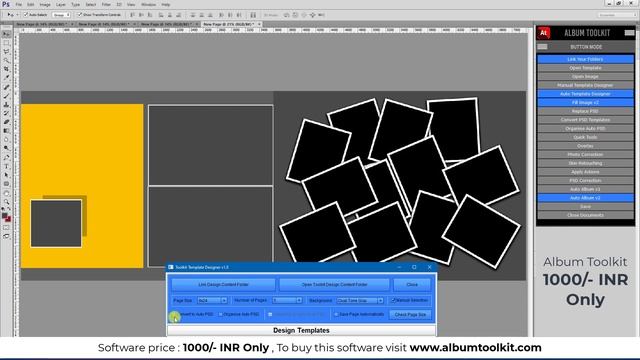Open the tool preset picker arrow

(17, 15)
